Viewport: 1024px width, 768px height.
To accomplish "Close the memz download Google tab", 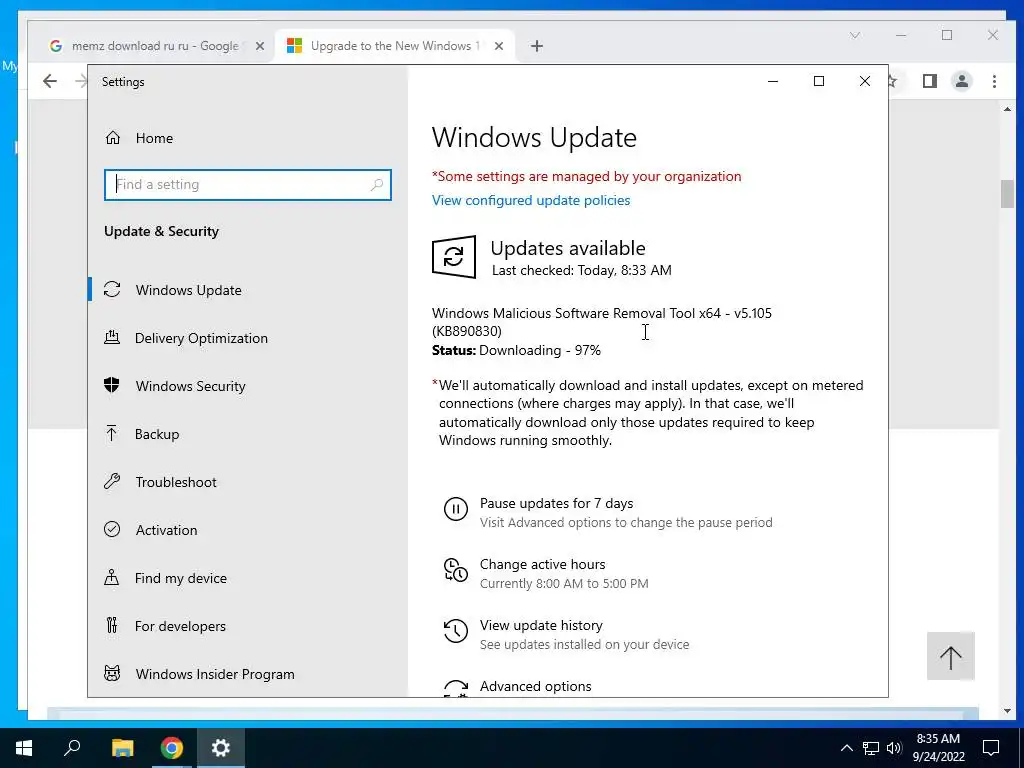I will (260, 46).
